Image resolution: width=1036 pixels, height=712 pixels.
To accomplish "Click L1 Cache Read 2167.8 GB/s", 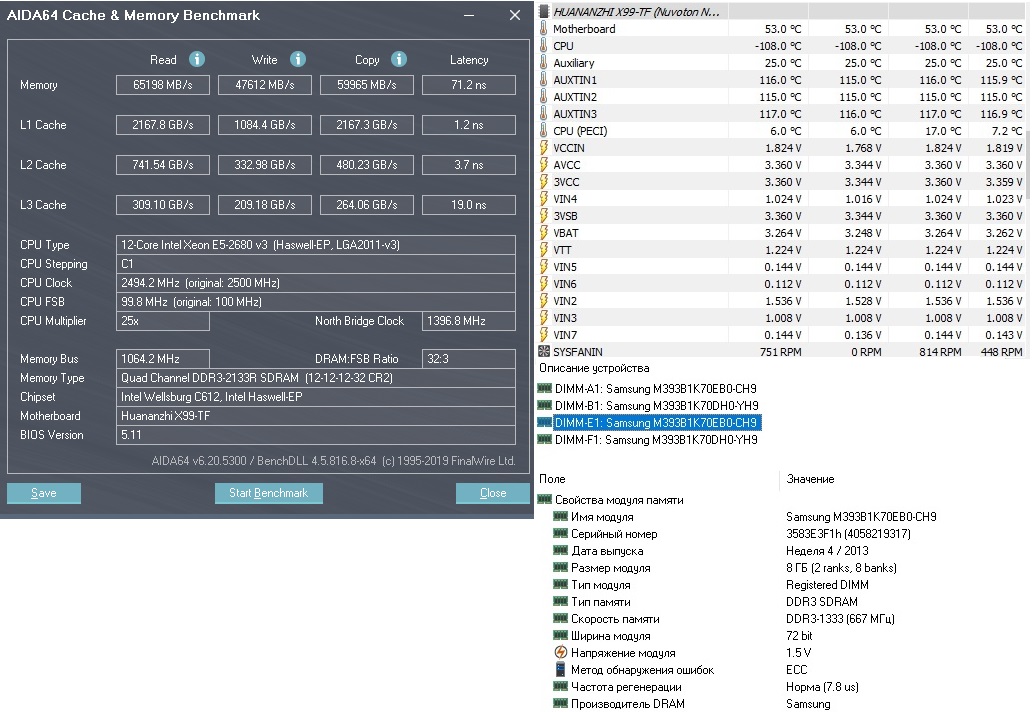I will point(163,125).
